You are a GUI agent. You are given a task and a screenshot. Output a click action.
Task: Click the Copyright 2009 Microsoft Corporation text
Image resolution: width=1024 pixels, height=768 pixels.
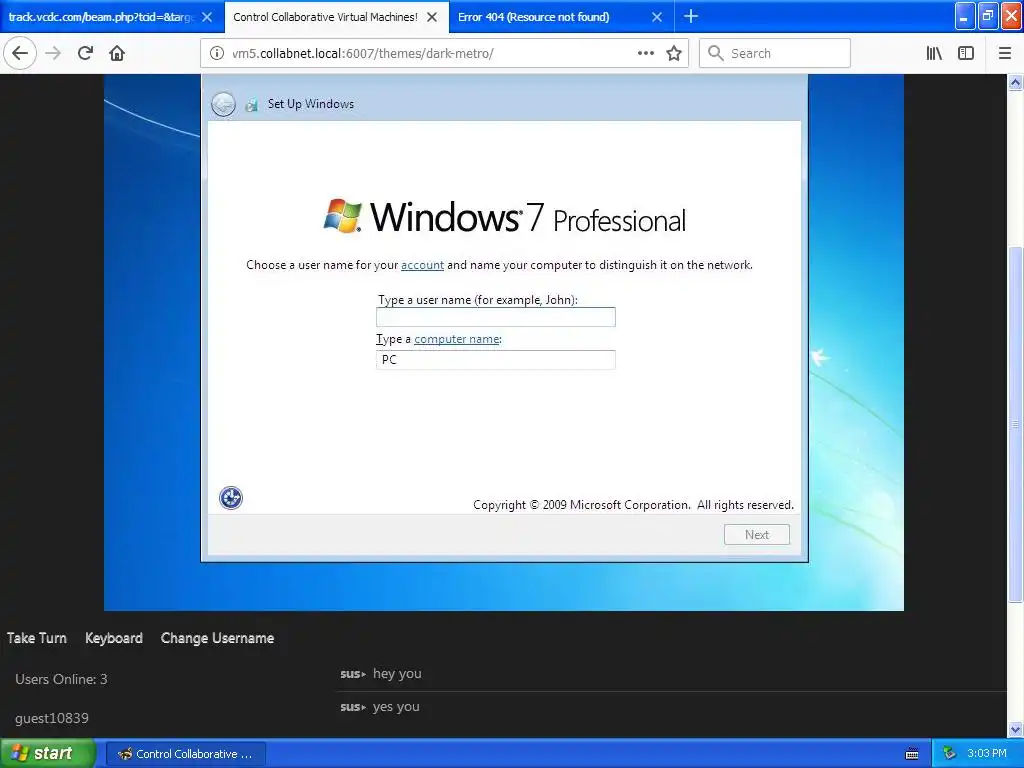pyautogui.click(x=633, y=505)
